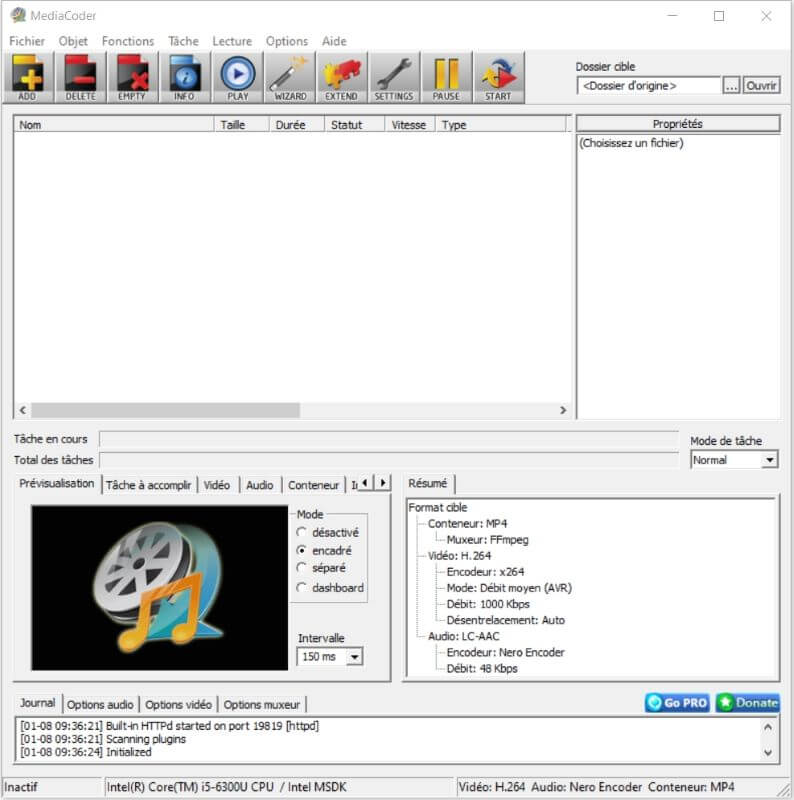Open the Lecture menu
This screenshot has width=794, height=800.
232,41
